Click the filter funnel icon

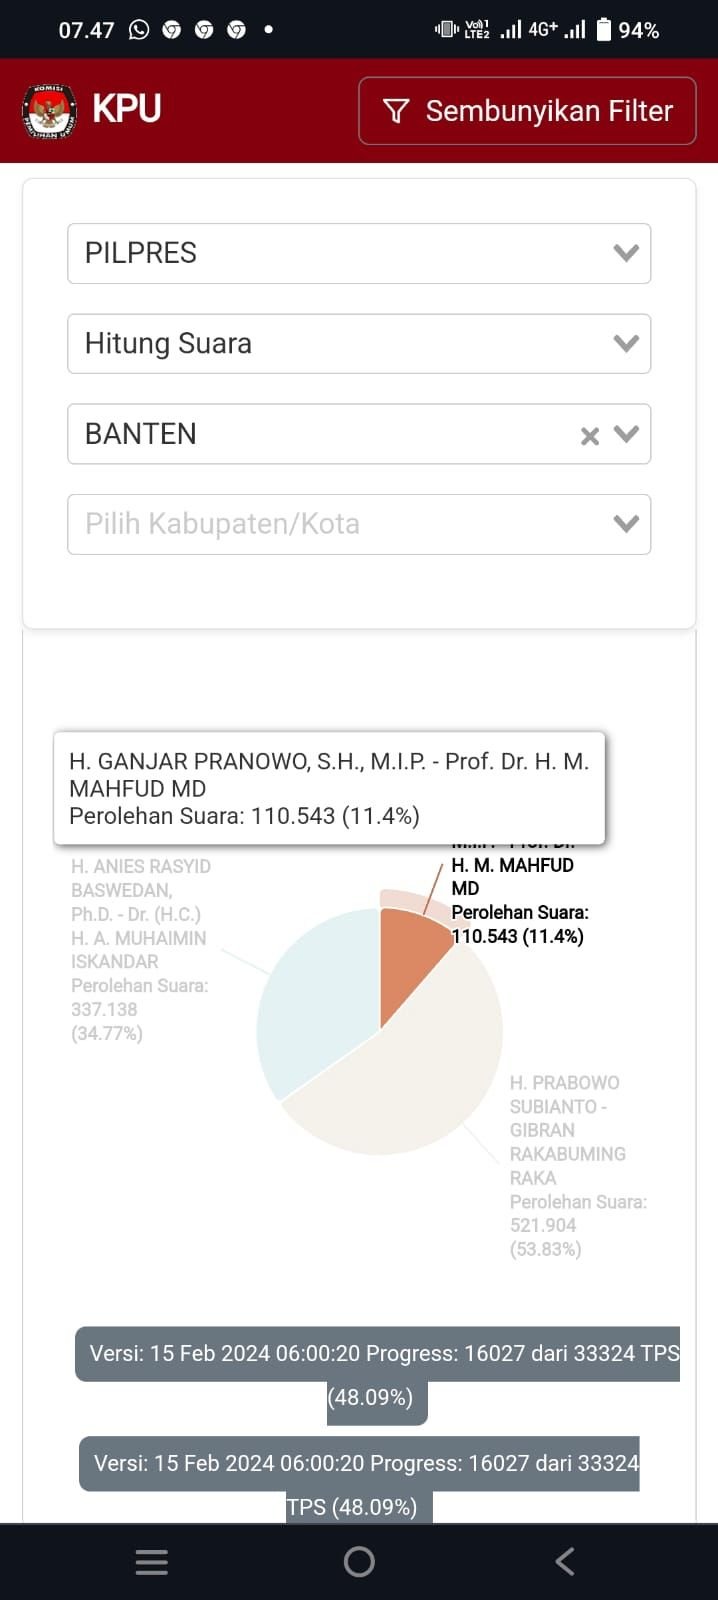tap(398, 111)
